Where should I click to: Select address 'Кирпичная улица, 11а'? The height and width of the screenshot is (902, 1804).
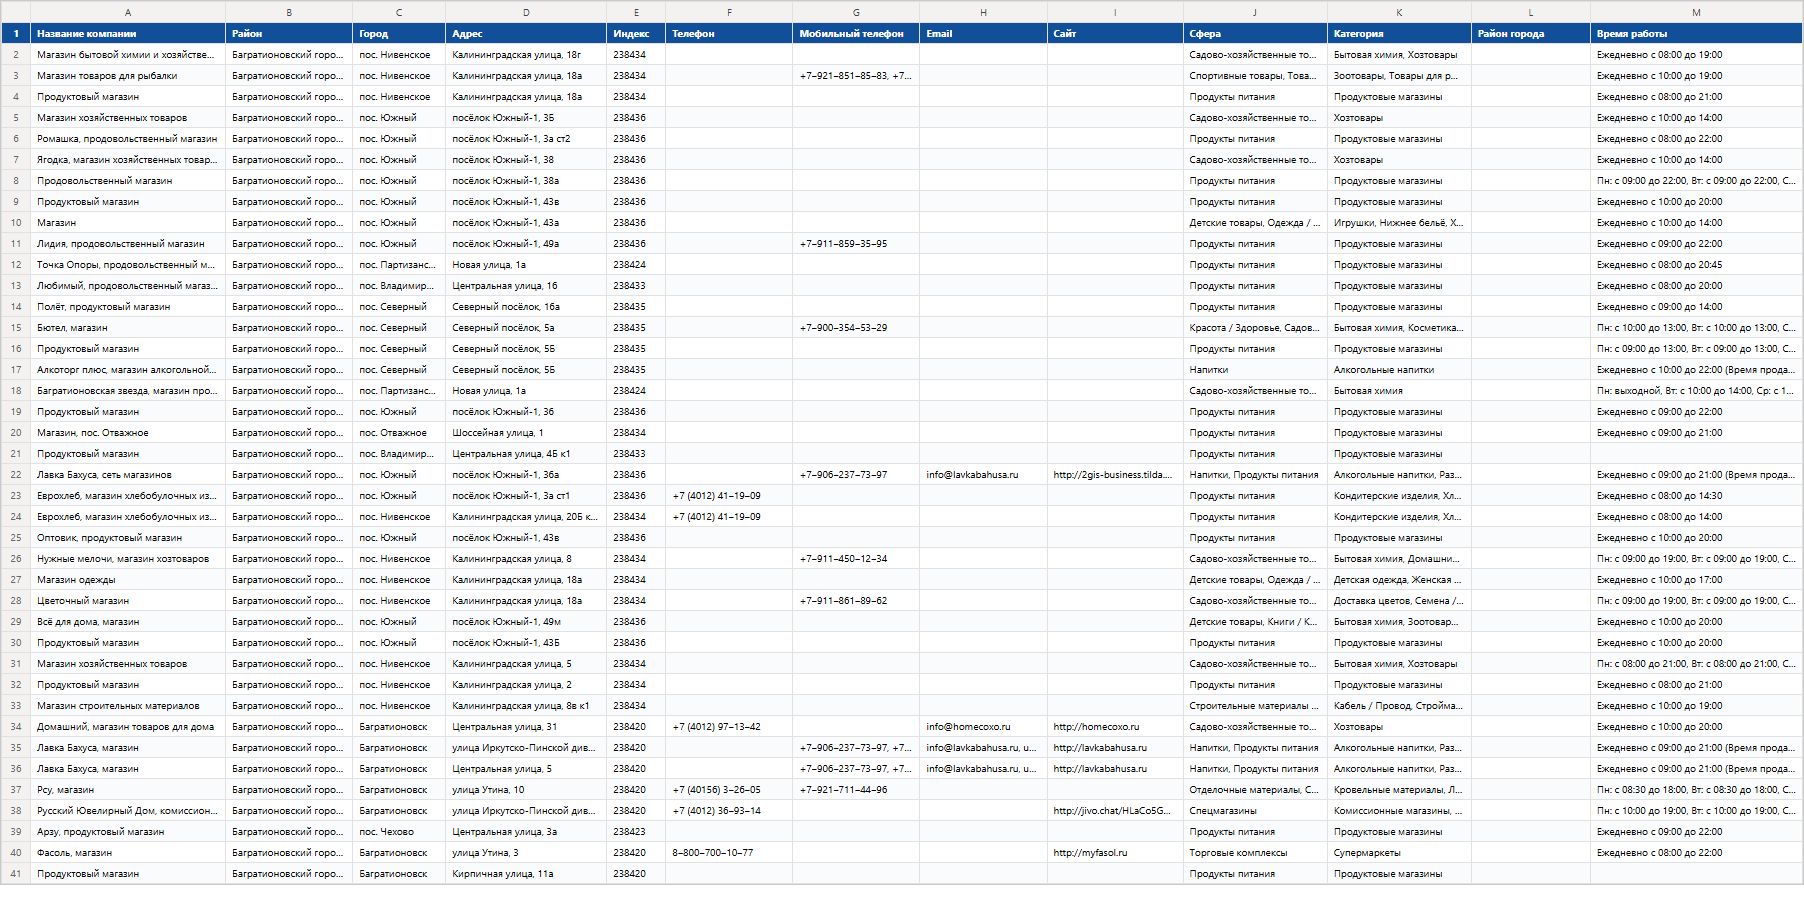(x=526, y=874)
